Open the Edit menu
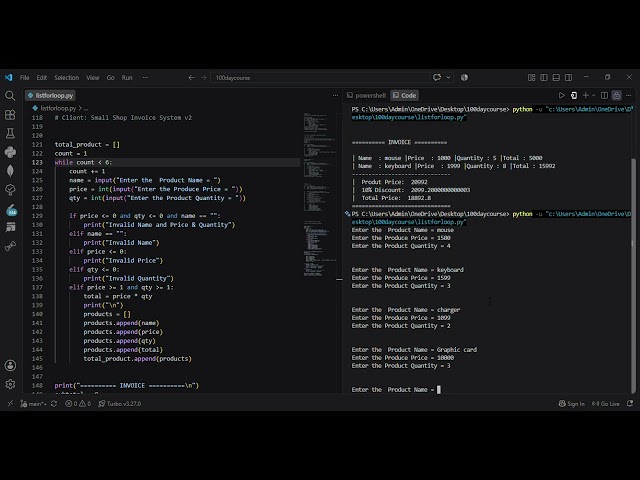640x480 pixels. pos(42,78)
